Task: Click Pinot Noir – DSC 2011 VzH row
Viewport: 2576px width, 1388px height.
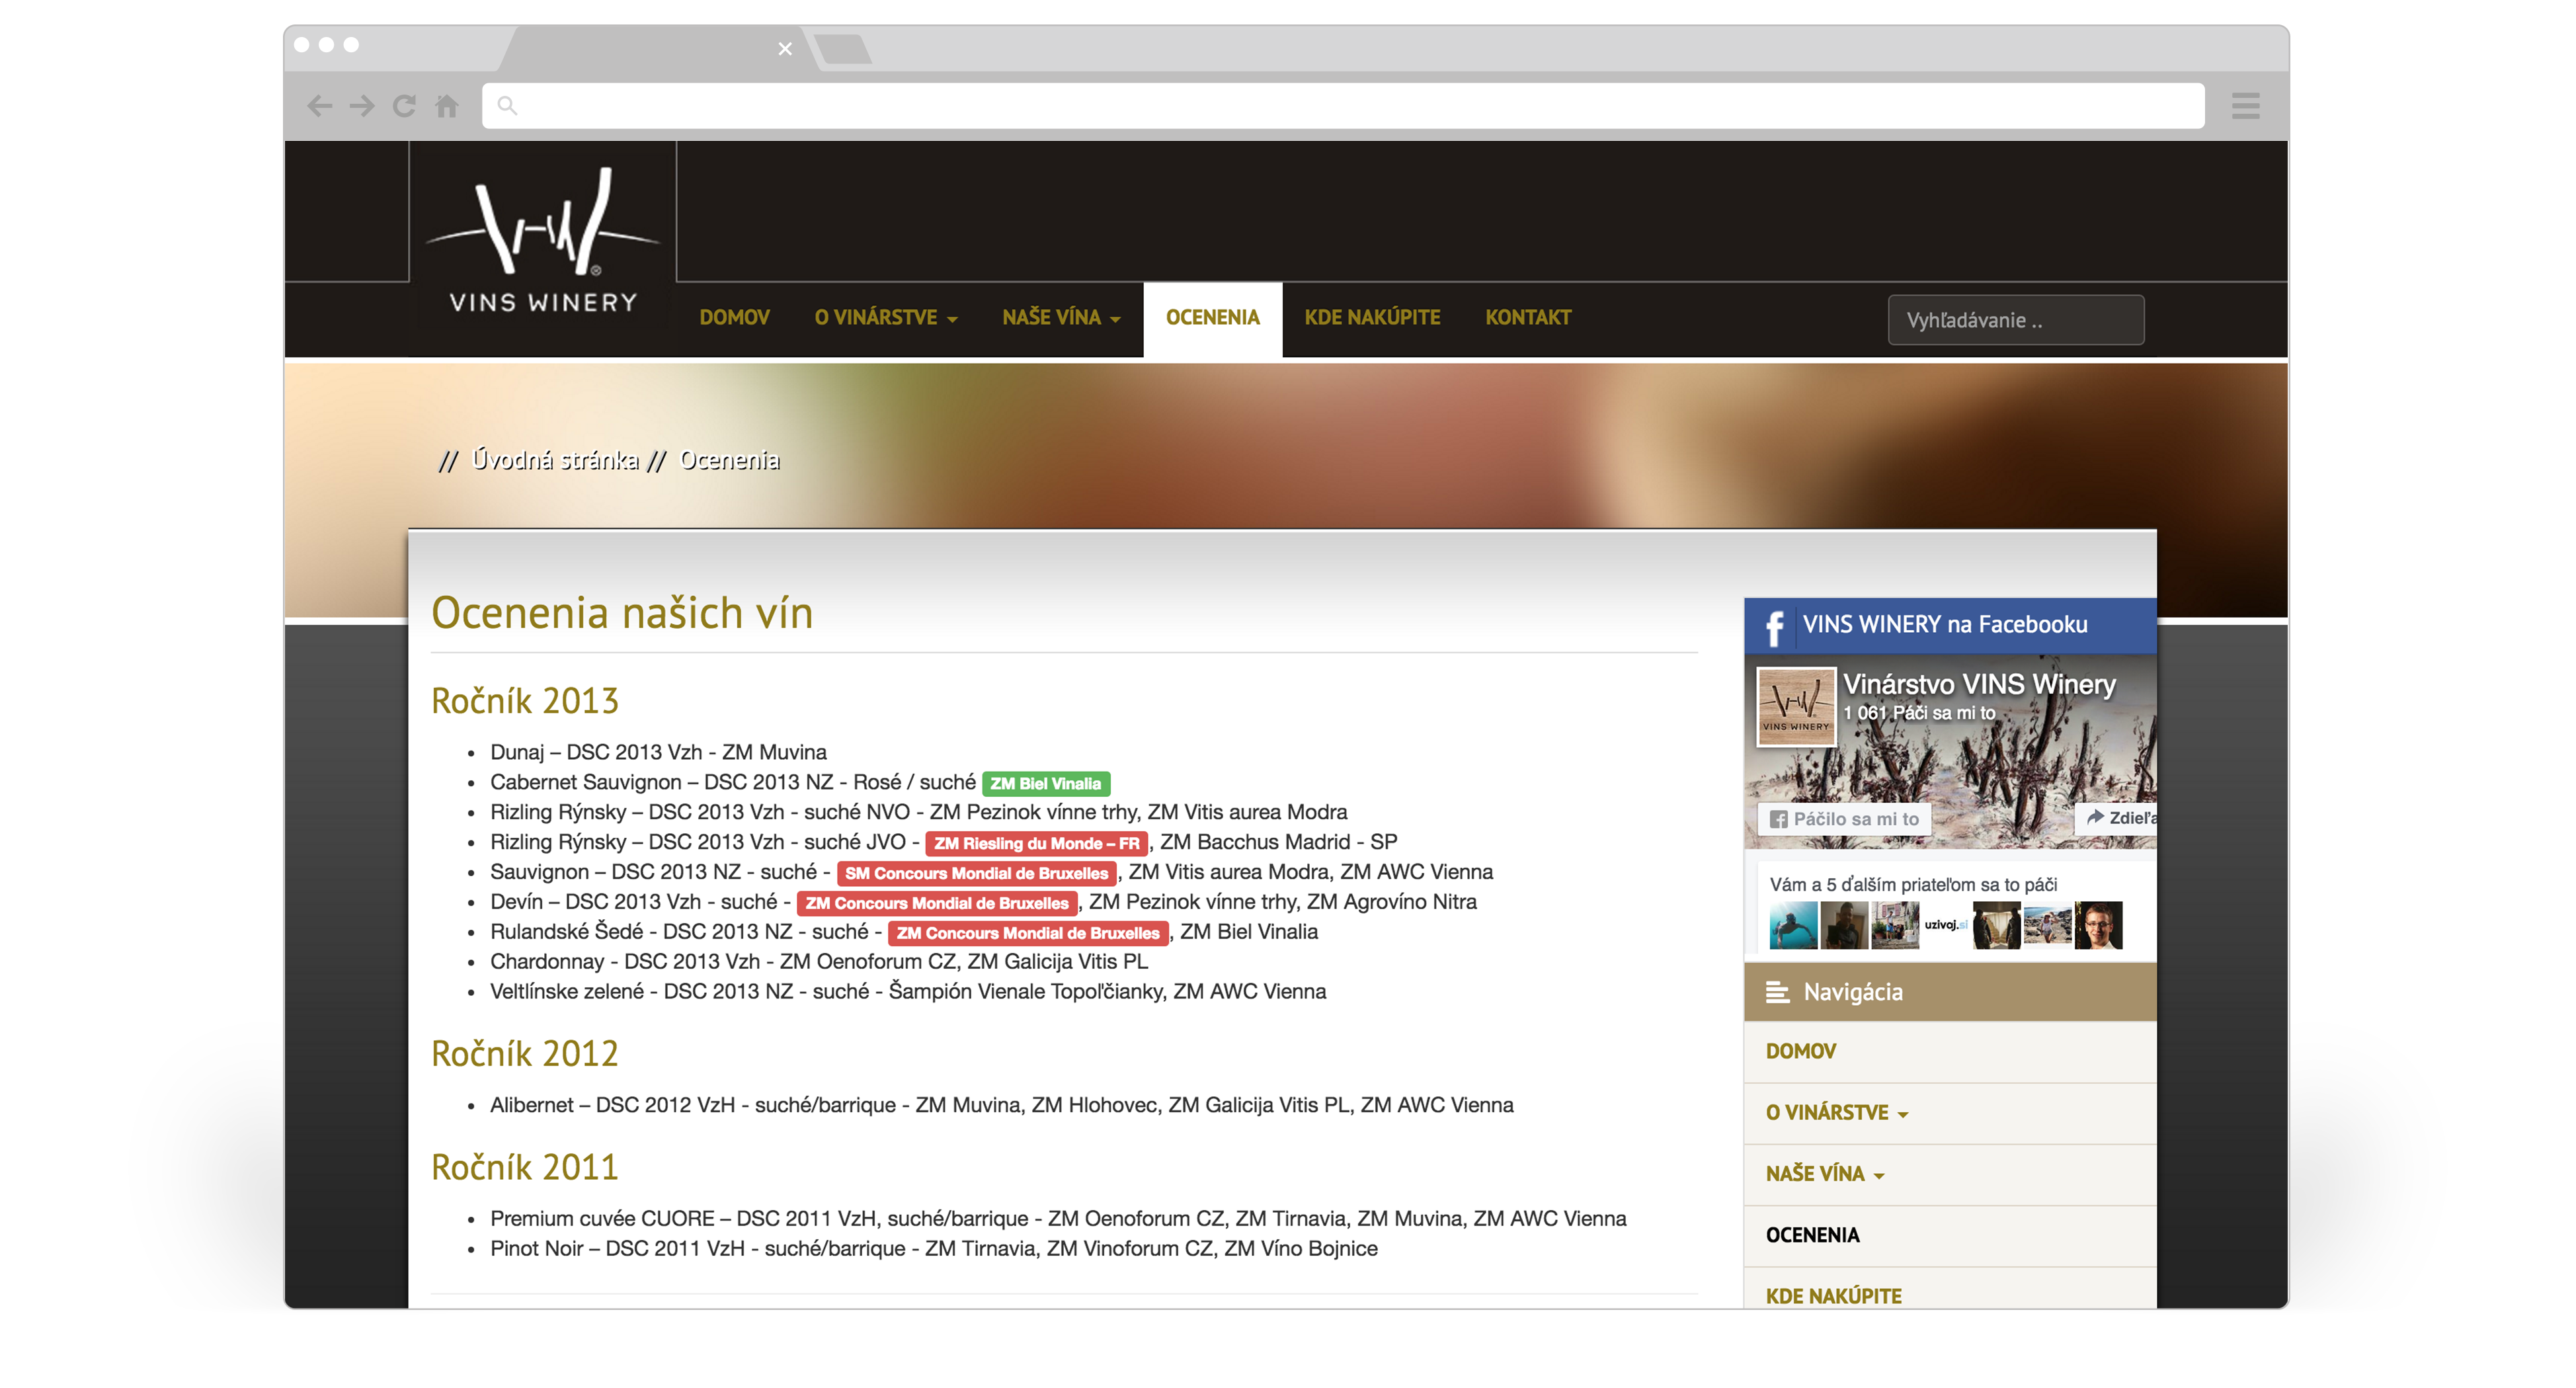Action: point(934,1249)
